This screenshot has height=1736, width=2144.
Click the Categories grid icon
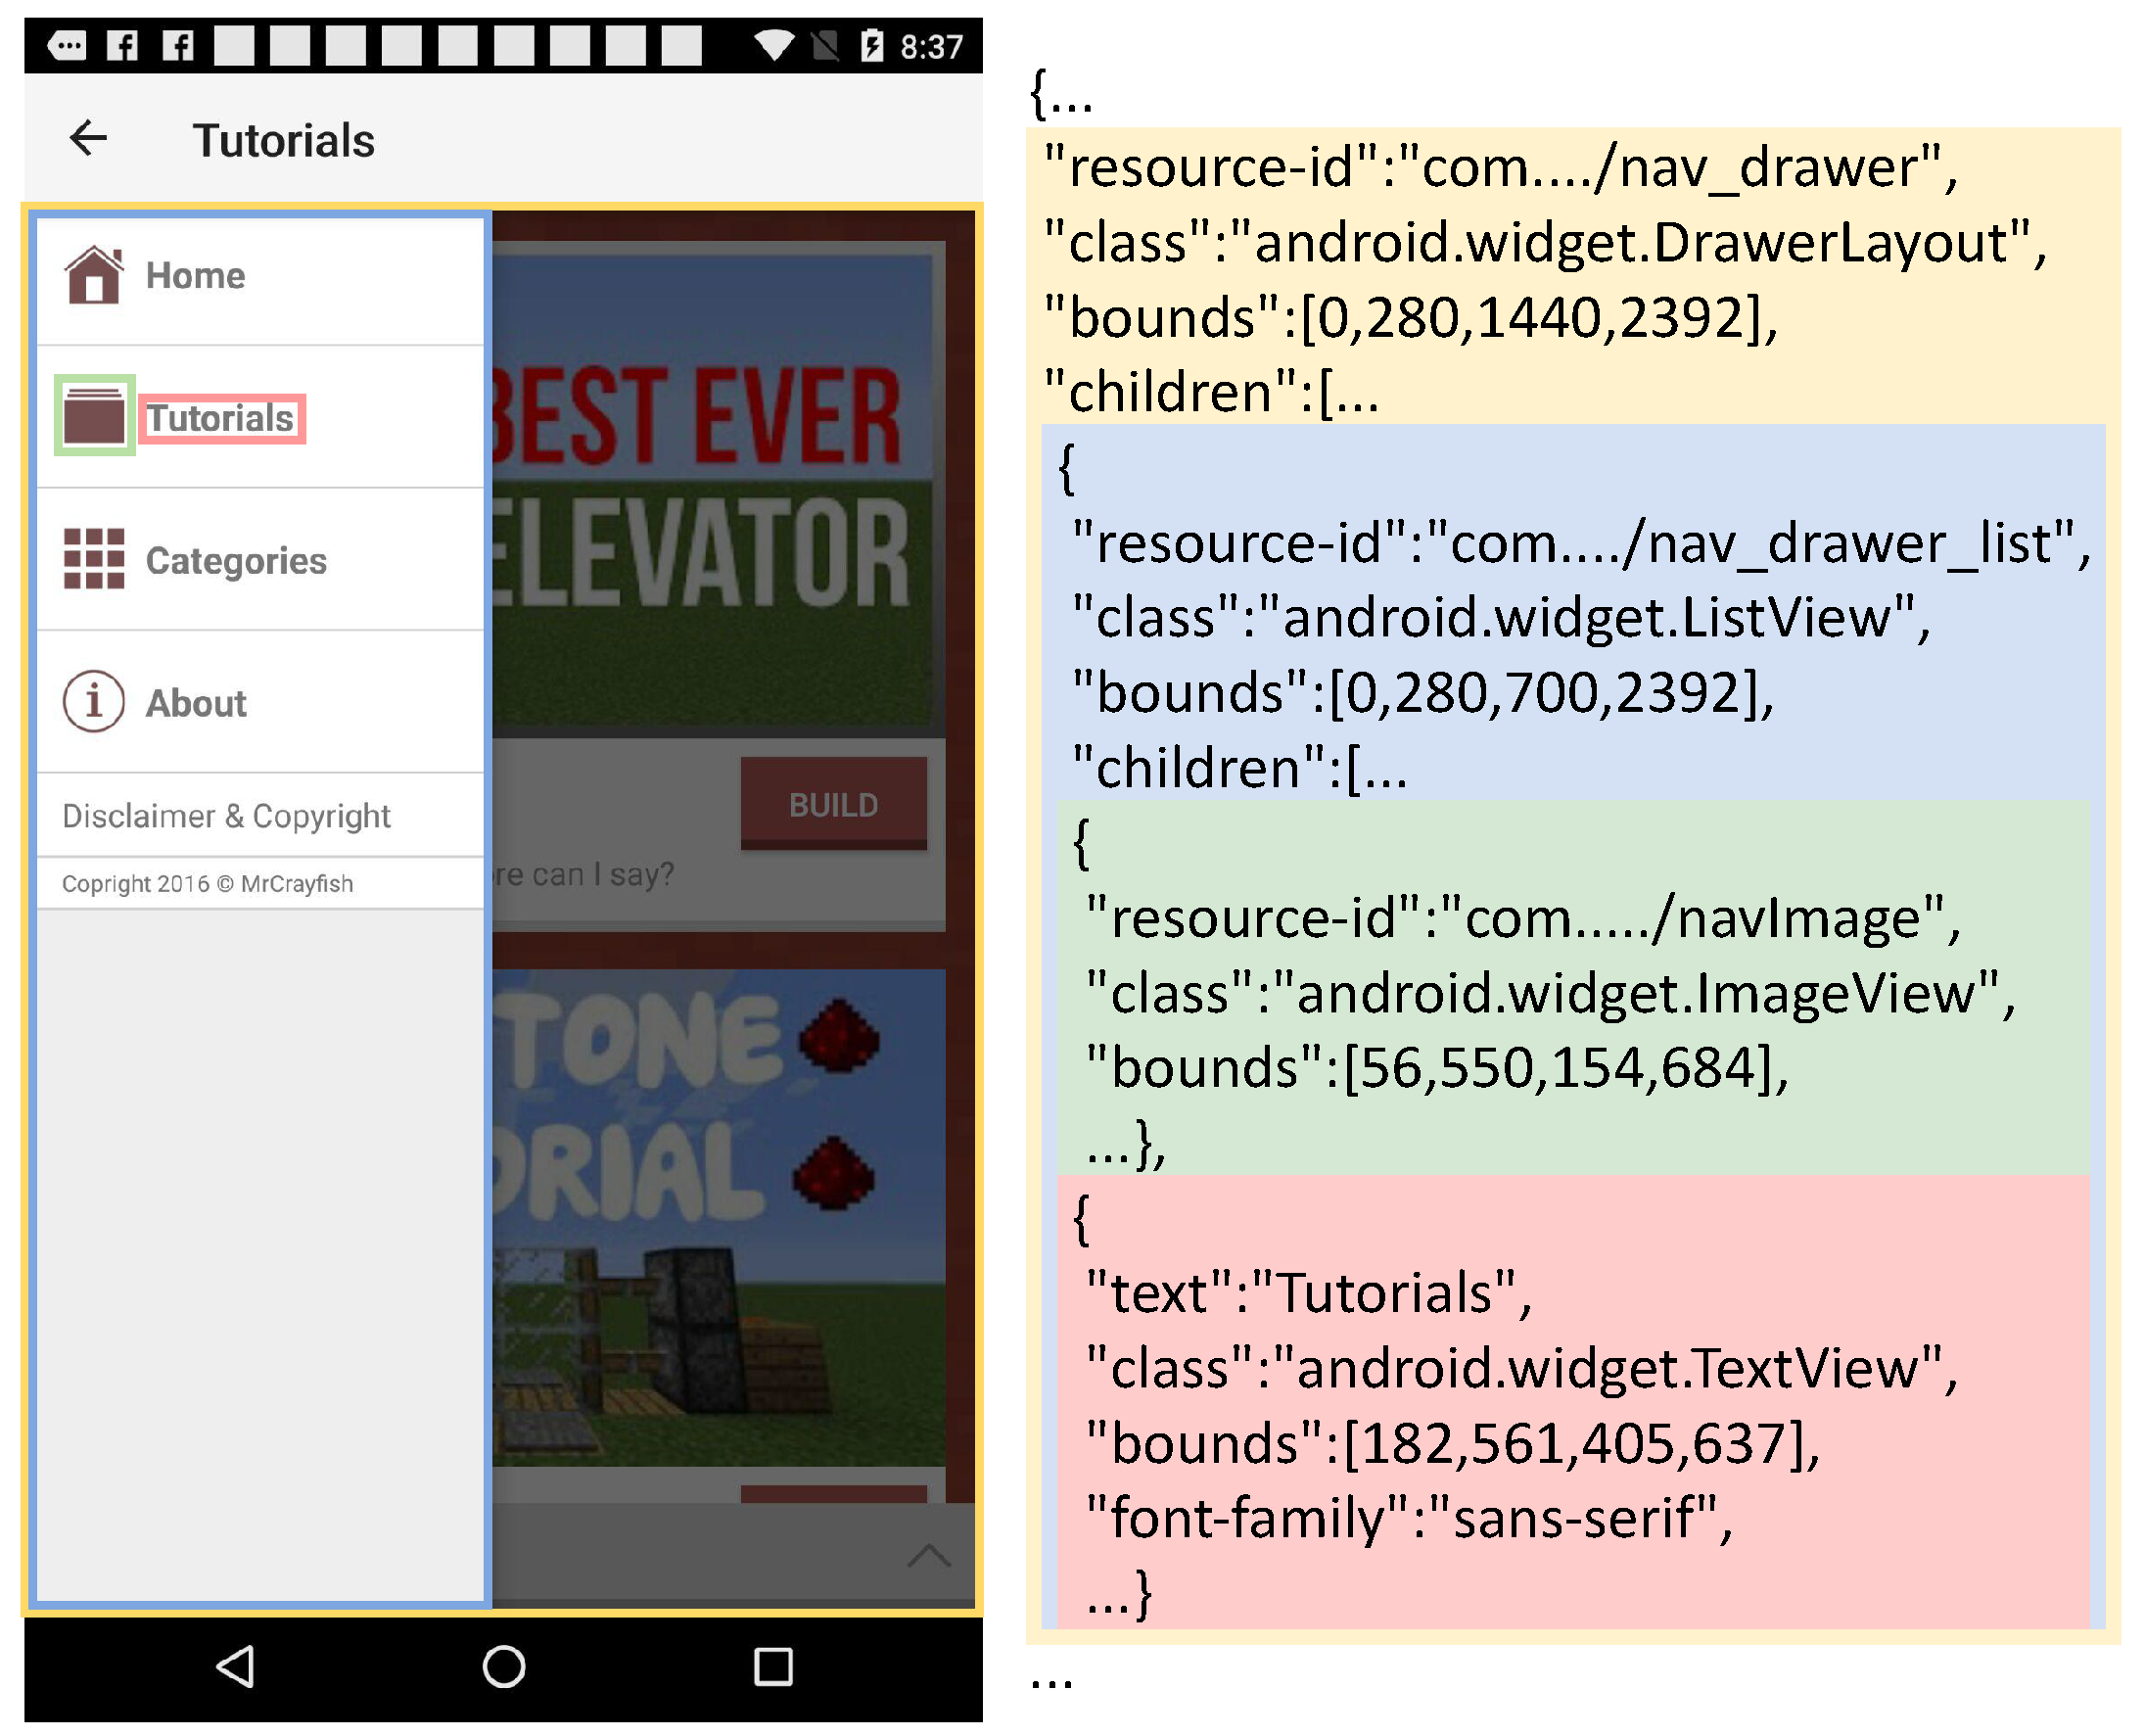(94, 559)
